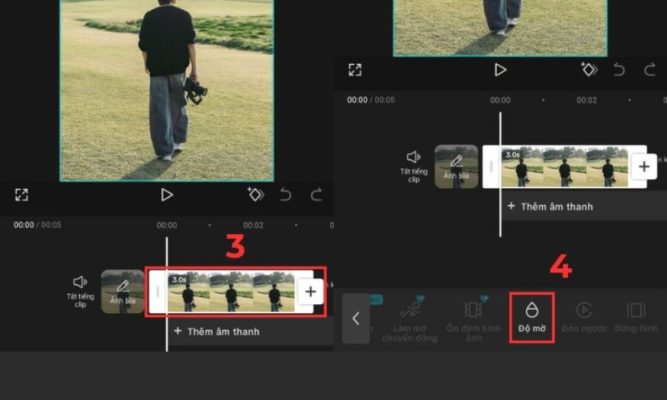This screenshot has height=400, width=667.
Task: Add audio via right Thêm âm thanh
Action: pos(549,206)
